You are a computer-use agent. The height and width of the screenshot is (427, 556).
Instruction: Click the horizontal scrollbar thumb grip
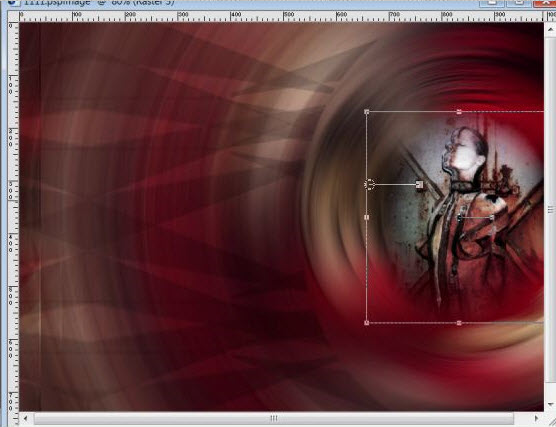[x=274, y=418]
